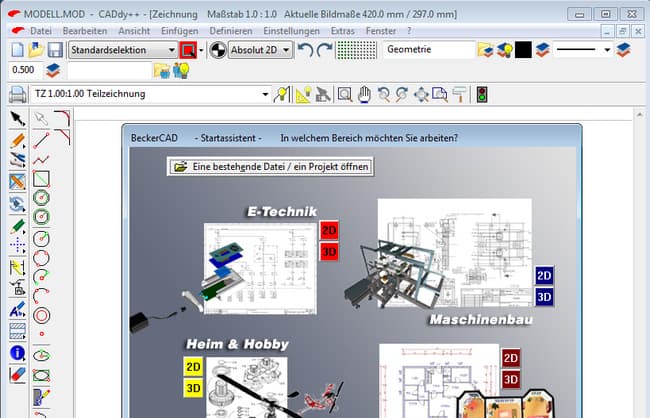Toggle the green dotted grid display
Screen dimensions: 650x418
[x=357, y=50]
